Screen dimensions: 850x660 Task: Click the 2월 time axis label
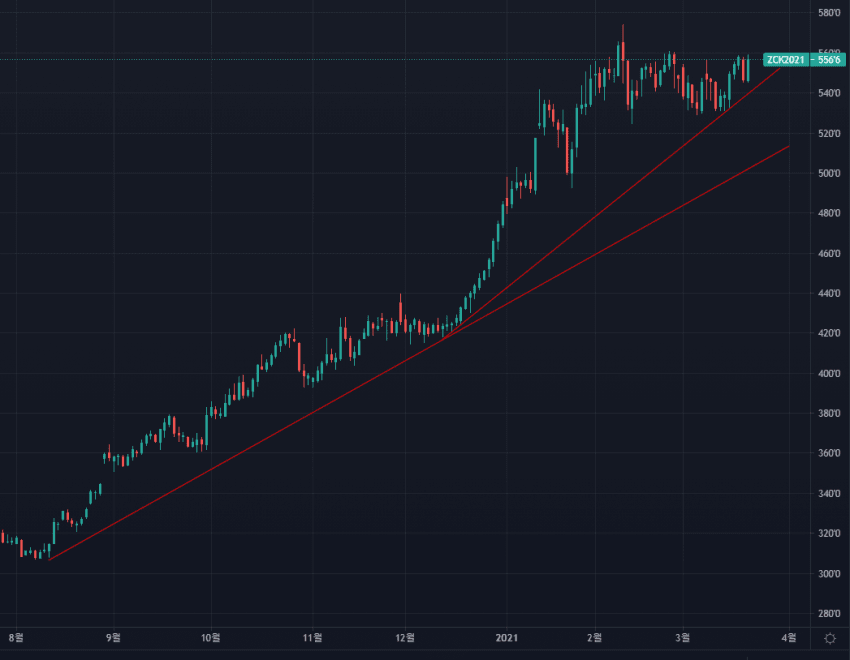point(594,638)
